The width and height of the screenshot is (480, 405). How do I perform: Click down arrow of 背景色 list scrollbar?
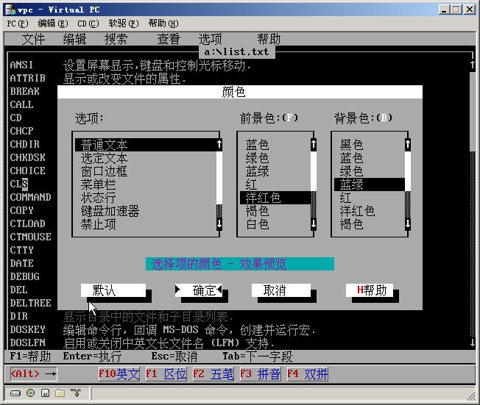point(408,224)
